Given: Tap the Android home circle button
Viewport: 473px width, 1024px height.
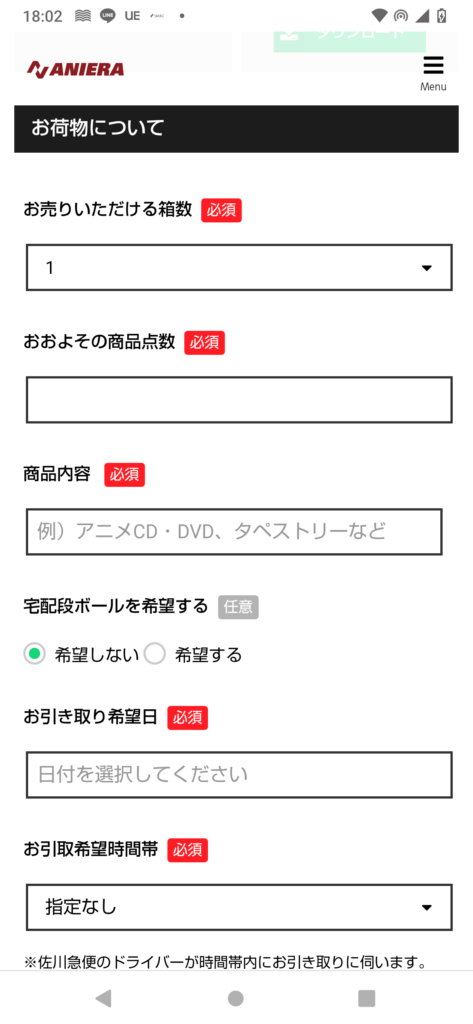Looking at the screenshot, I should click(x=236, y=998).
